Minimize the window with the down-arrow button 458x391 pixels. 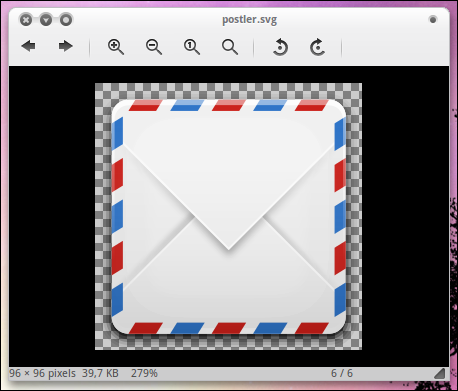click(46, 20)
